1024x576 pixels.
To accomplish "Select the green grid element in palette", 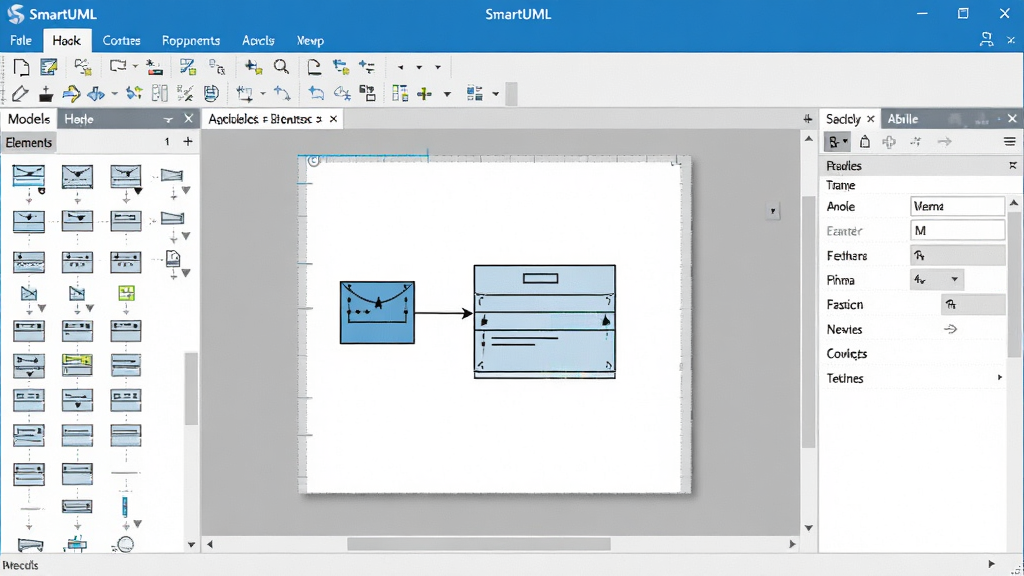I will 126,293.
